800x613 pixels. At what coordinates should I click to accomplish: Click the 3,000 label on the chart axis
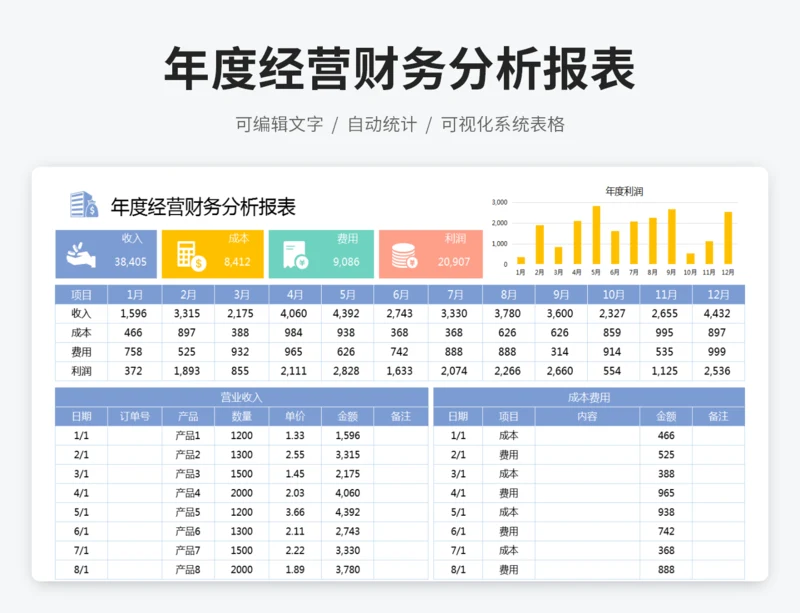(499, 202)
